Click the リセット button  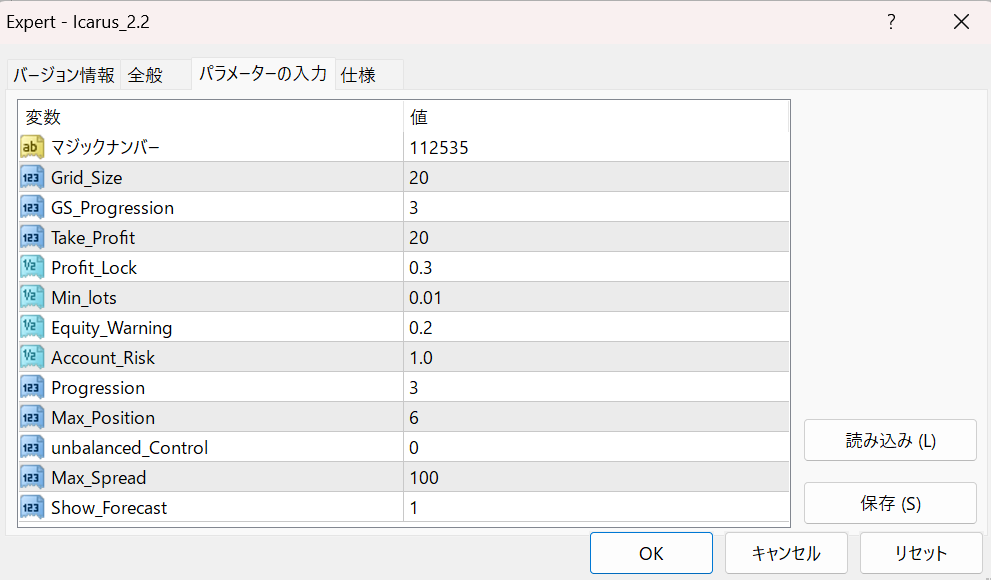click(921, 553)
